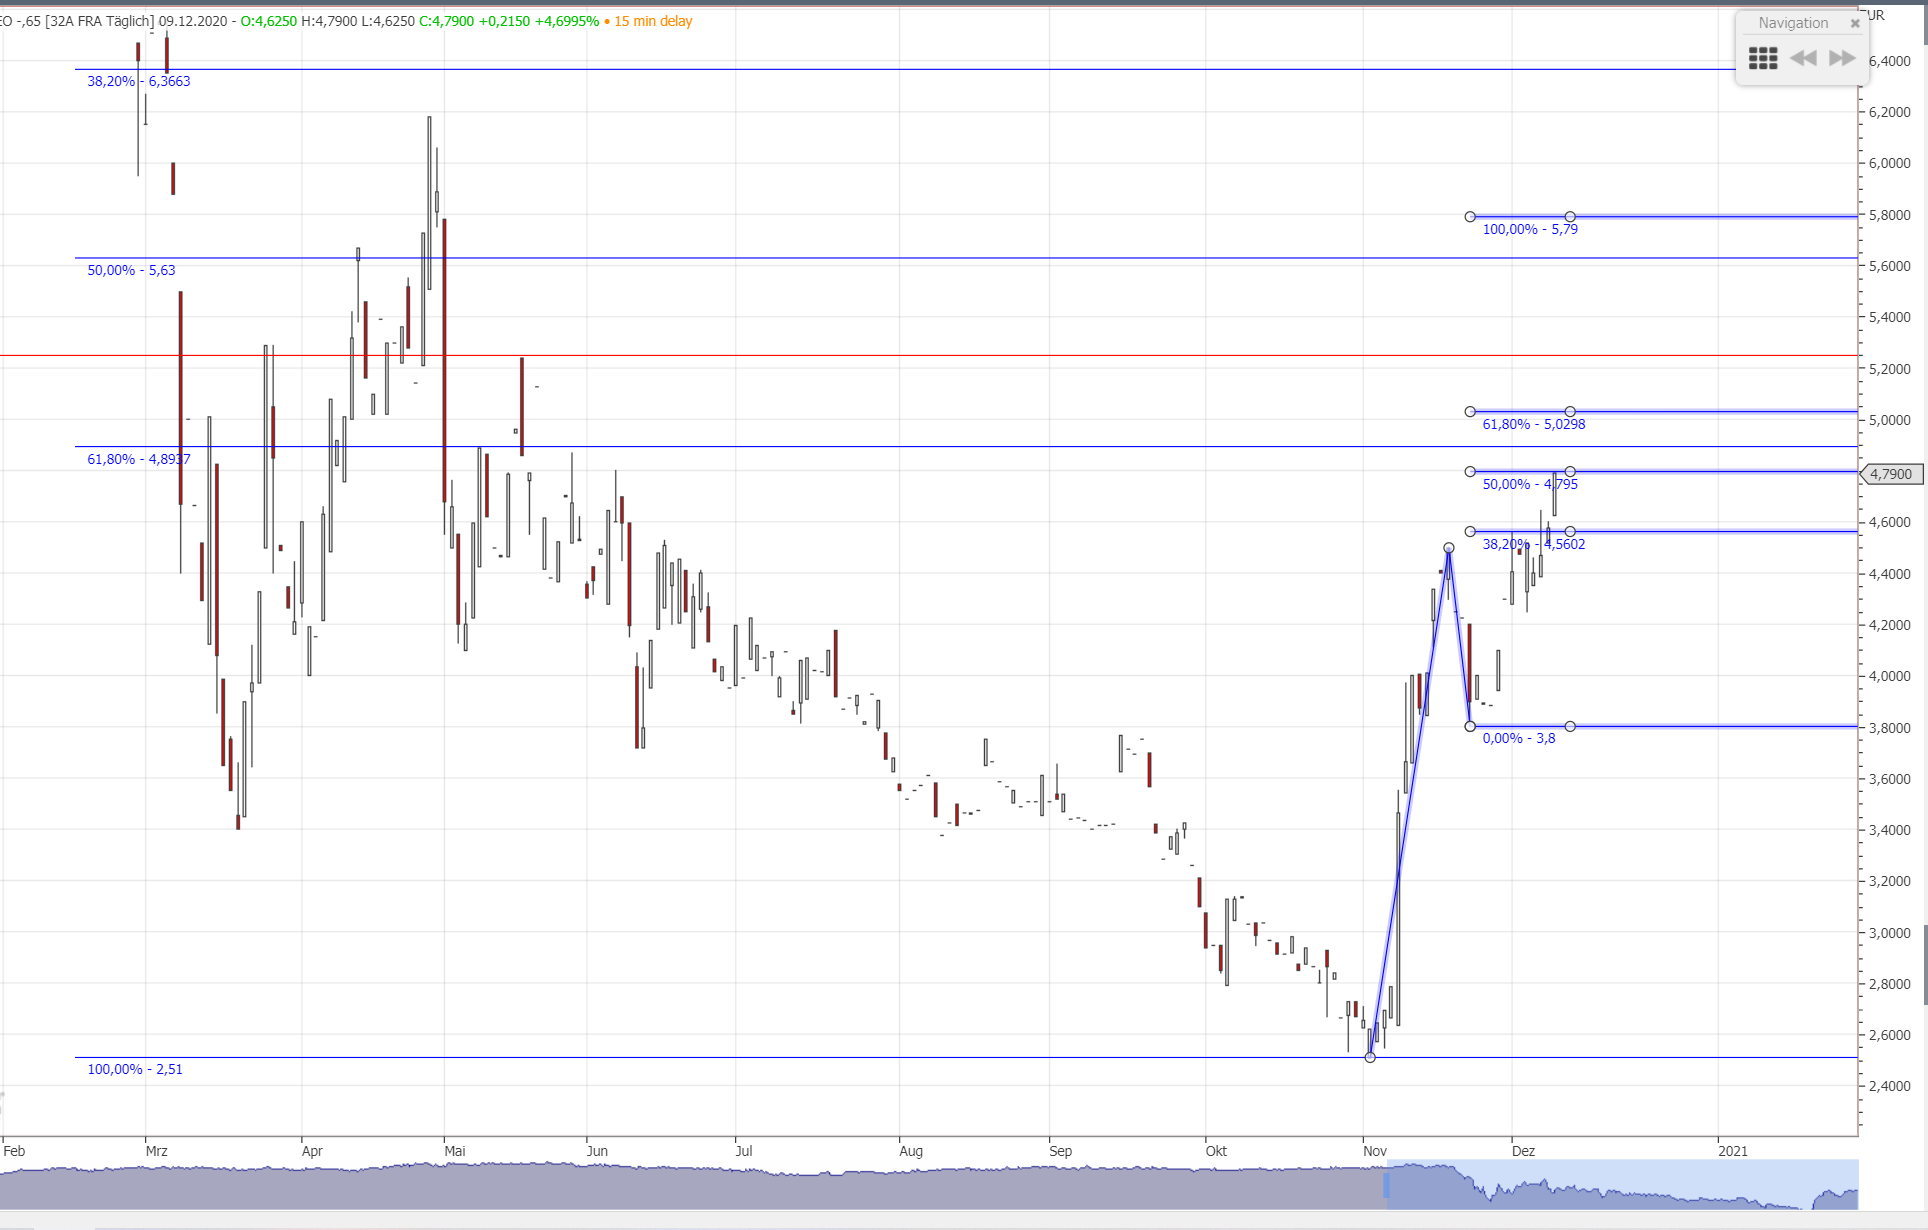
Task: Click the 50,00% - 5,63 retracement label
Action: (131, 271)
